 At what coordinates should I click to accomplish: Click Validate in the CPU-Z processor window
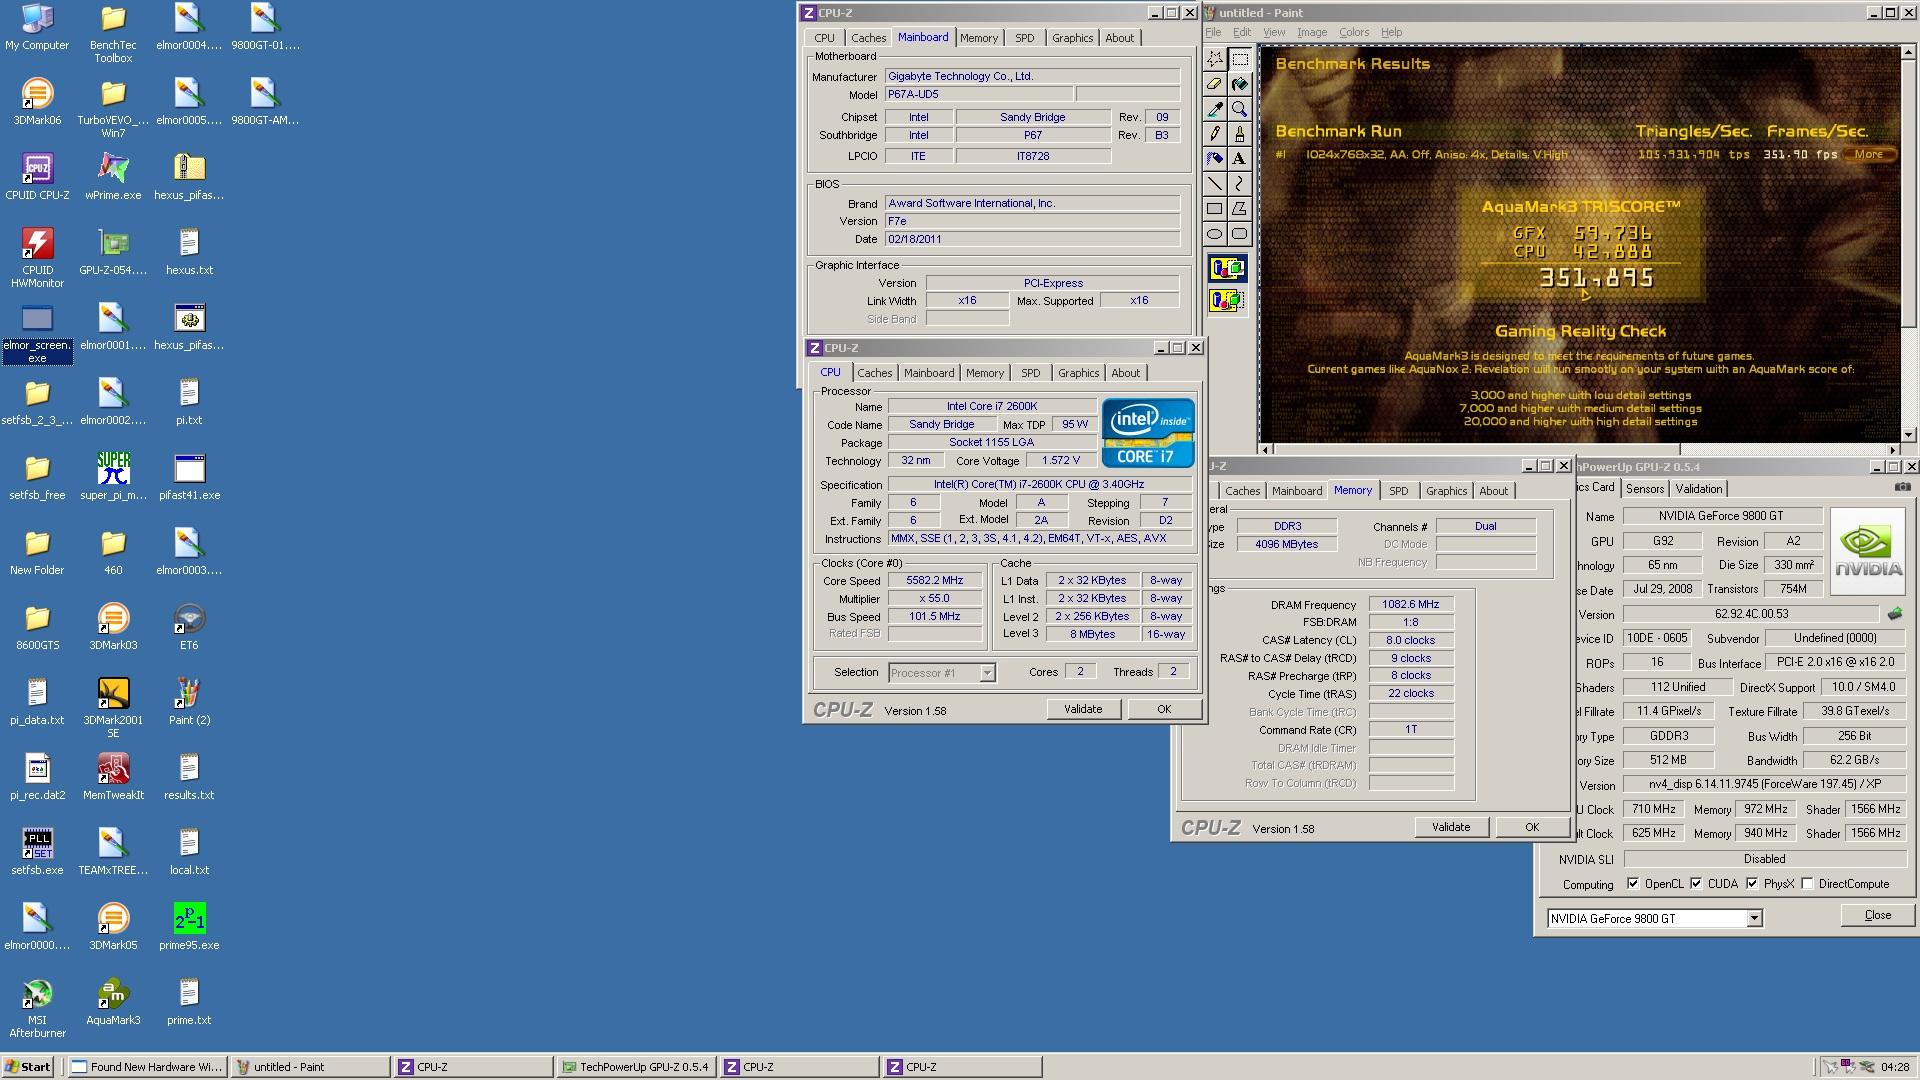click(1083, 709)
